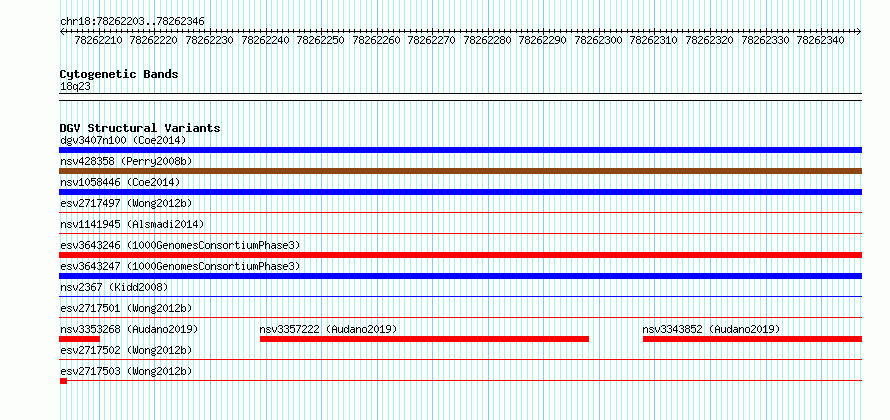Select the blue bar of esv3643247

click(460, 276)
